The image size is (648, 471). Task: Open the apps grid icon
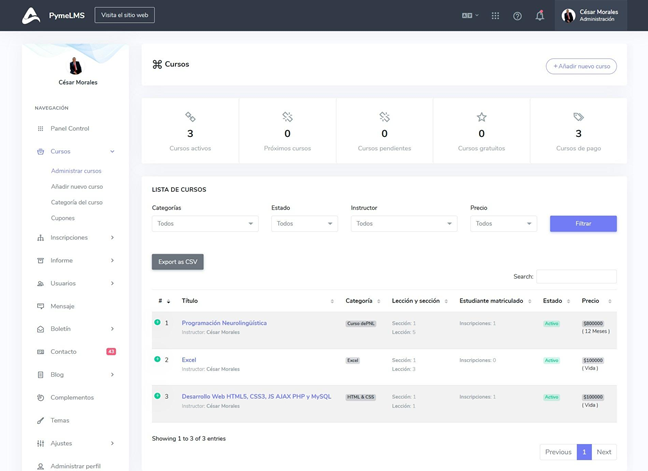tap(495, 16)
